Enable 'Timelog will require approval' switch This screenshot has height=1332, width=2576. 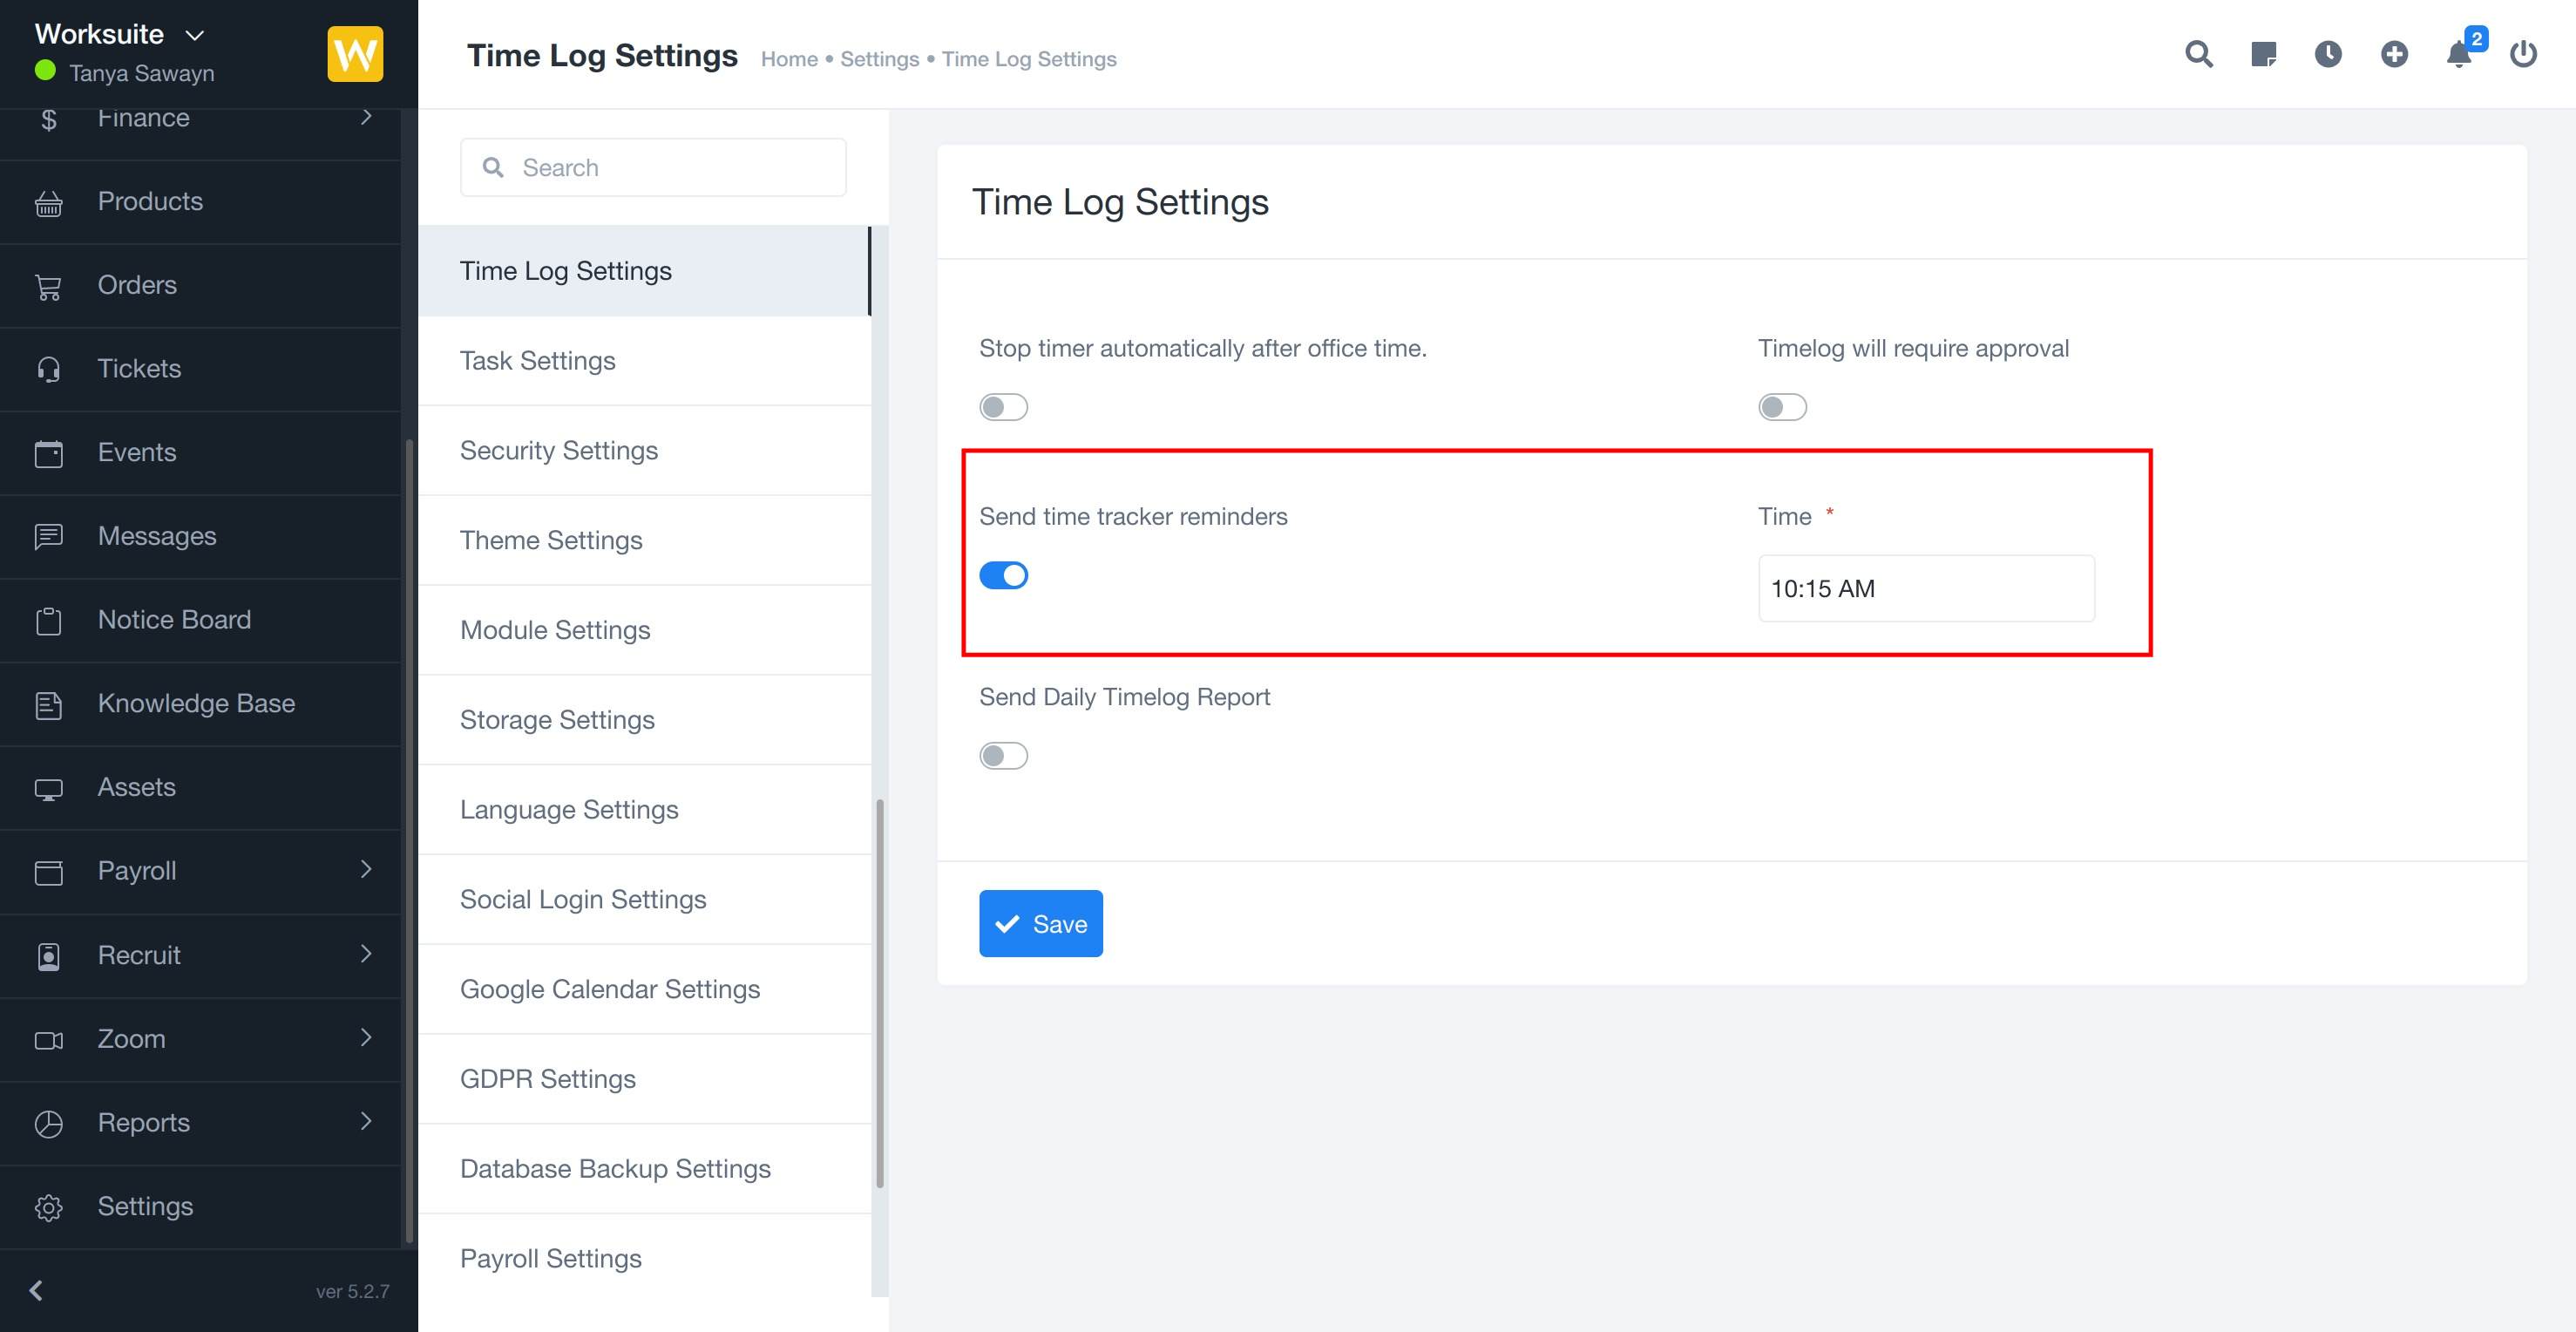(1782, 407)
